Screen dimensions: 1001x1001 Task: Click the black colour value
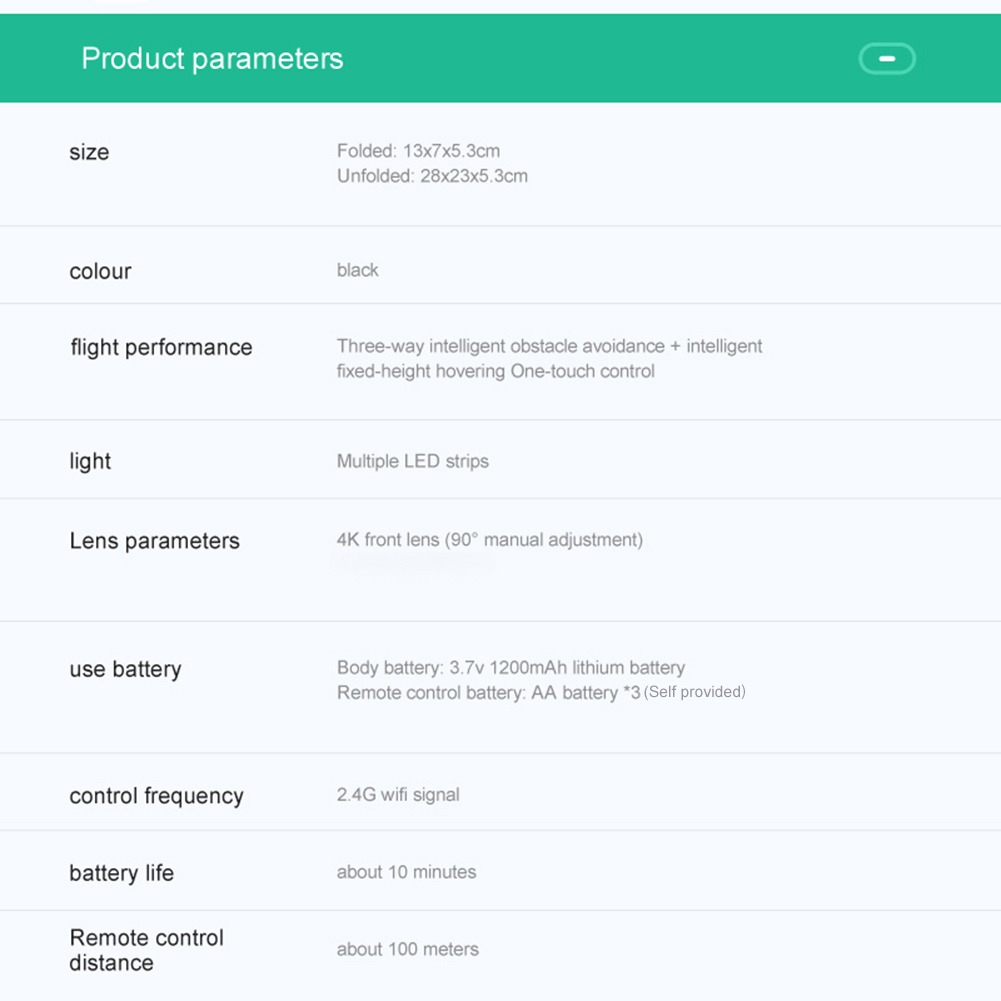tap(358, 270)
